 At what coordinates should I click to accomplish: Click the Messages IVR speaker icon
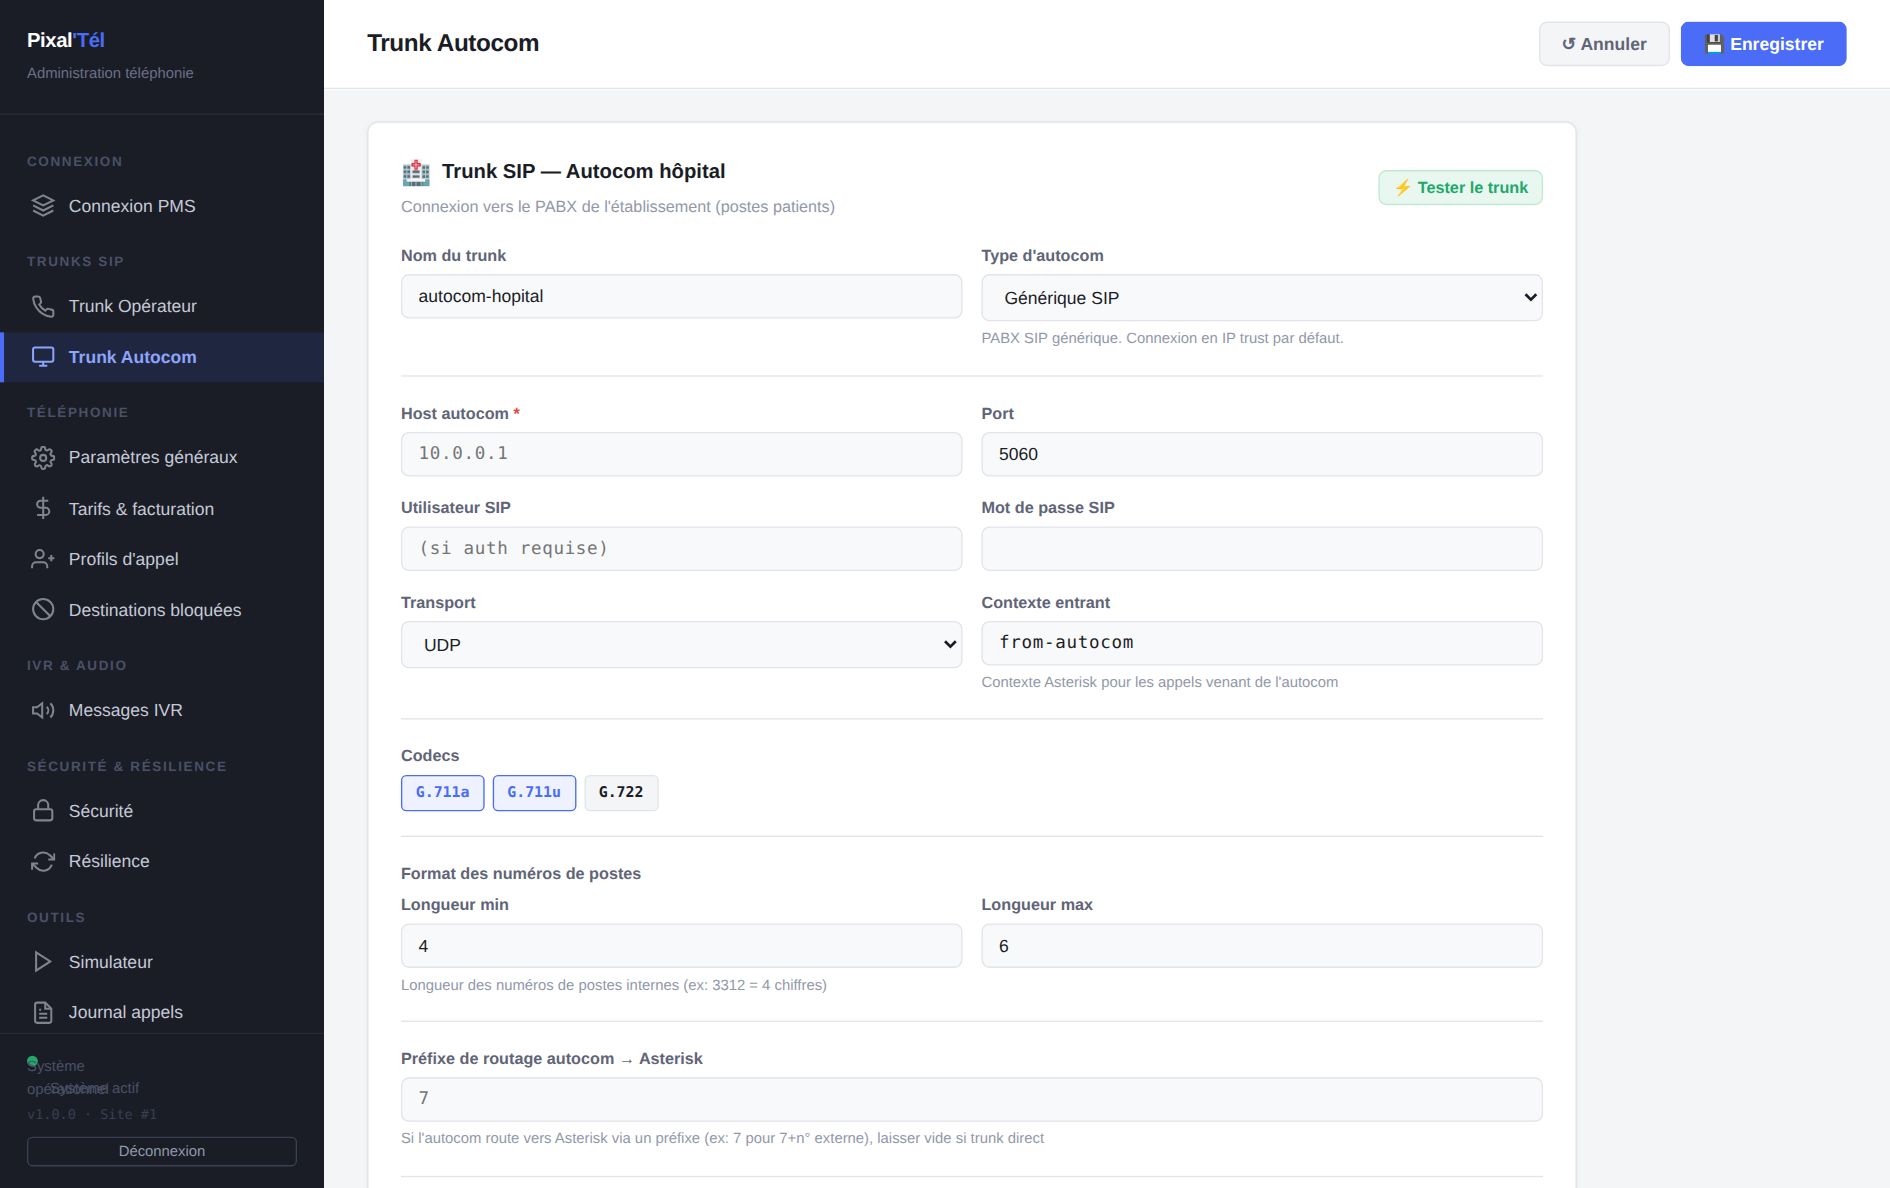43,710
